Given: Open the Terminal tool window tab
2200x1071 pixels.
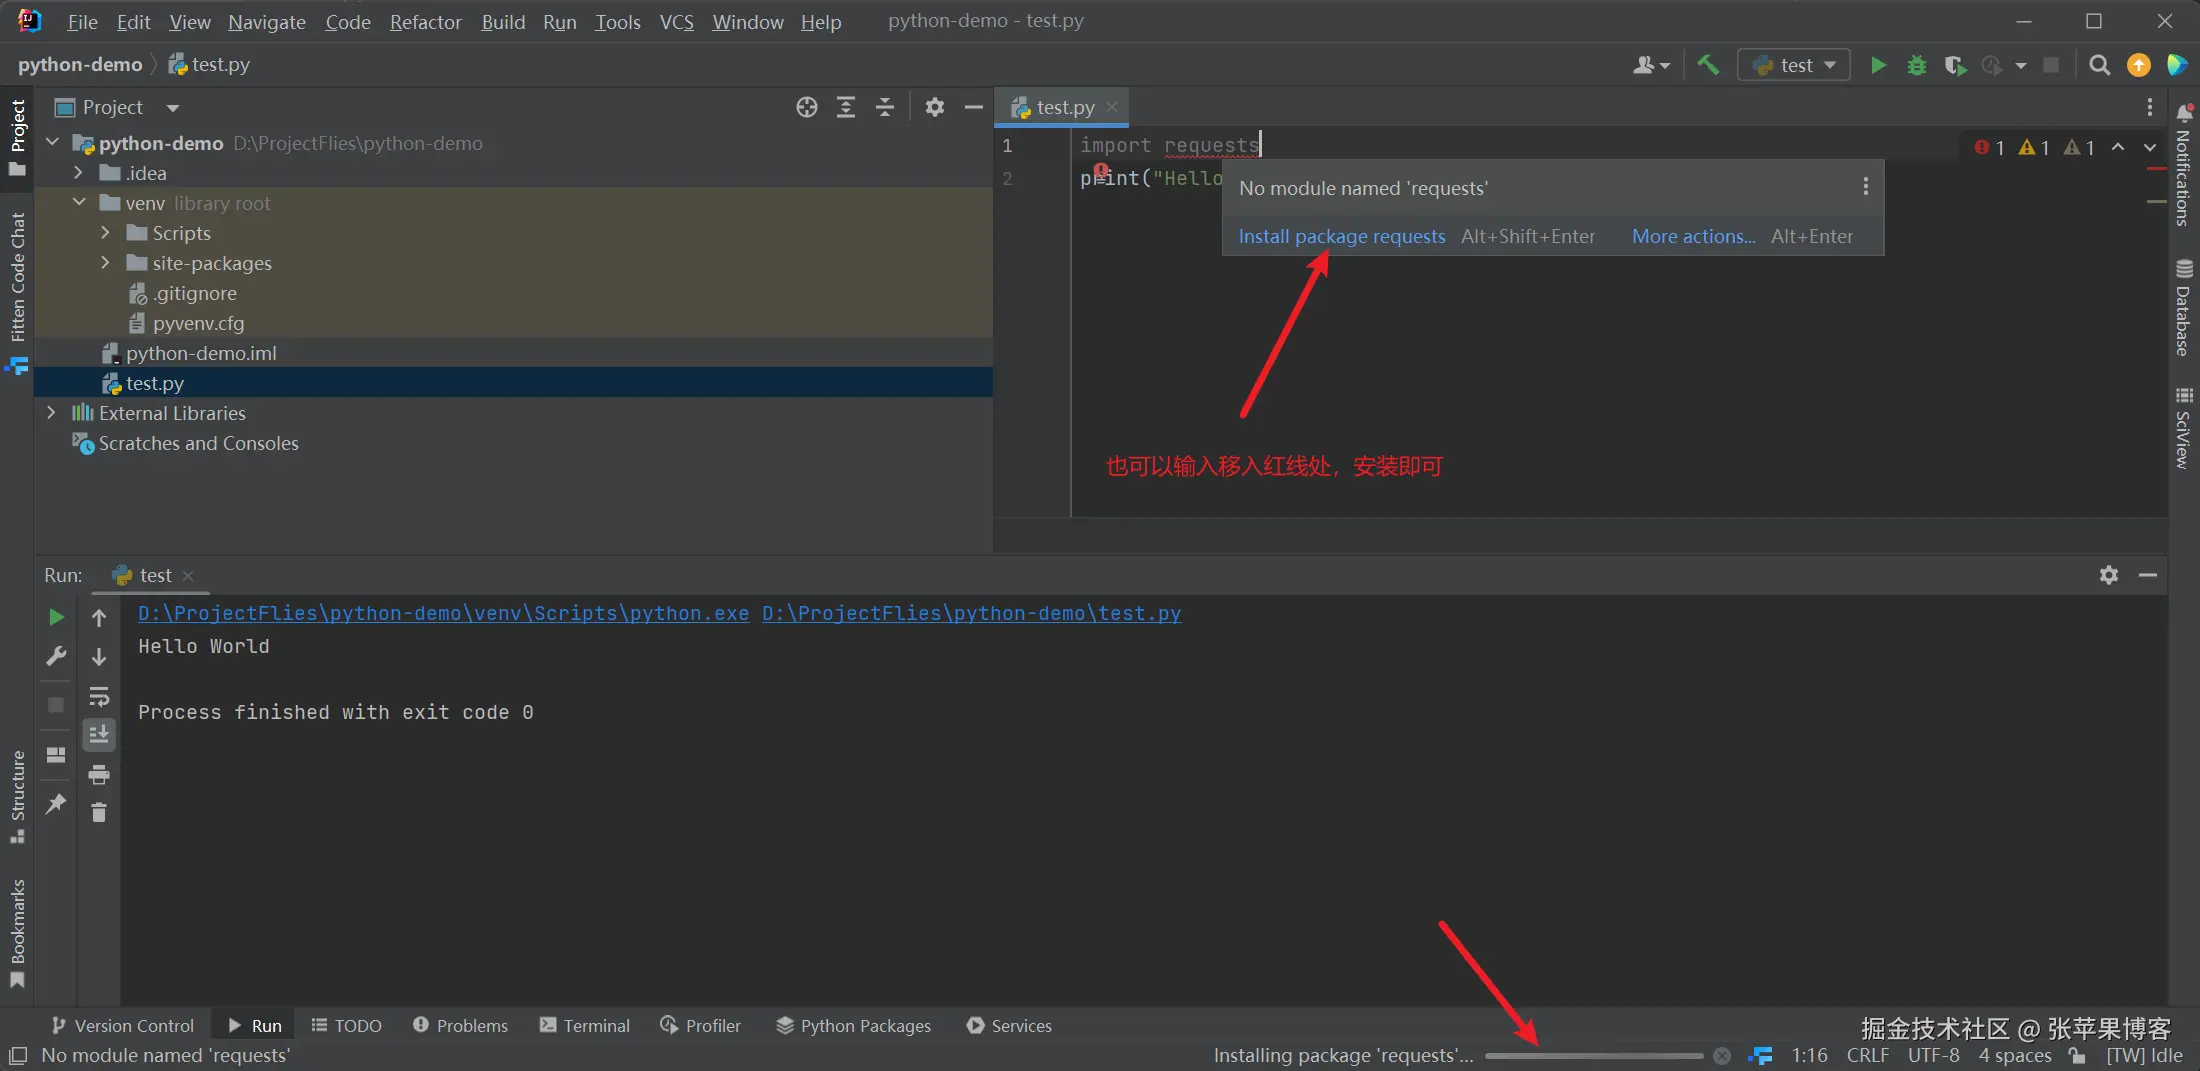Looking at the screenshot, I should (585, 1026).
